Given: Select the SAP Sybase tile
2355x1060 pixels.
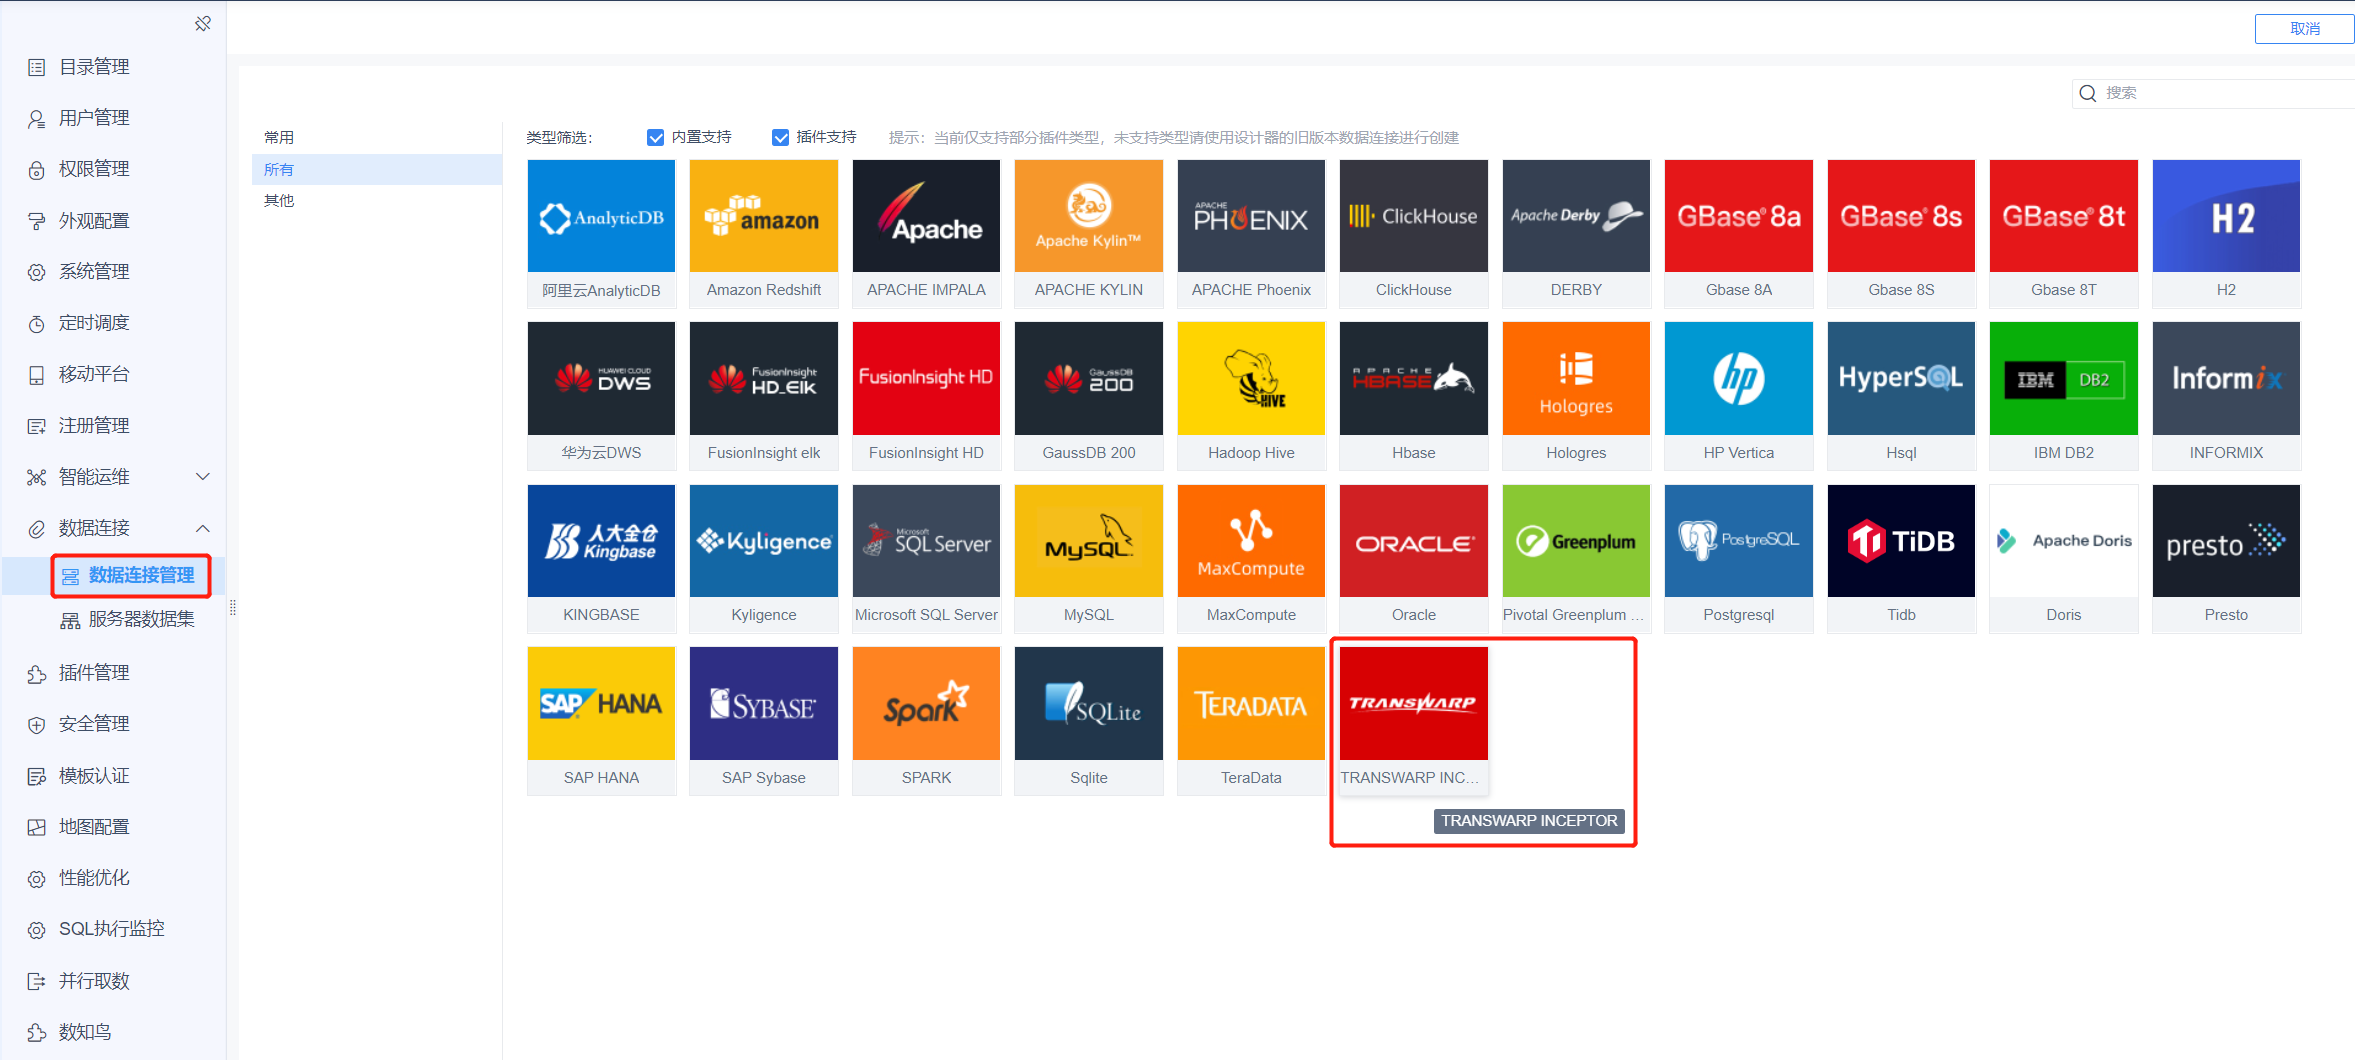Looking at the screenshot, I should tap(764, 721).
